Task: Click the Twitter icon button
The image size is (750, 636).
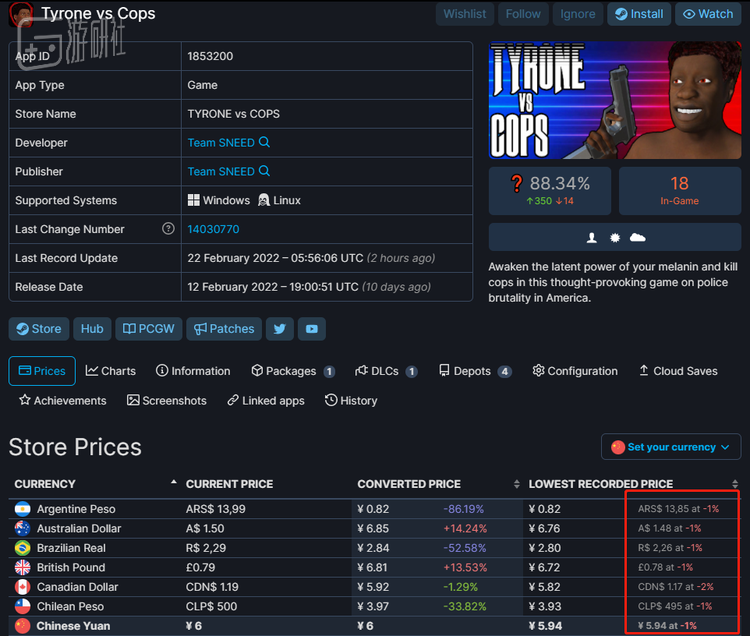Action: pyautogui.click(x=280, y=329)
